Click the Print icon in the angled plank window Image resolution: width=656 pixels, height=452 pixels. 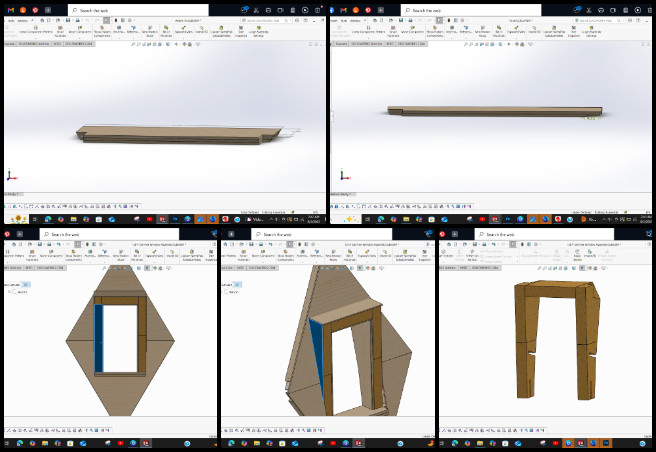click(78, 20)
